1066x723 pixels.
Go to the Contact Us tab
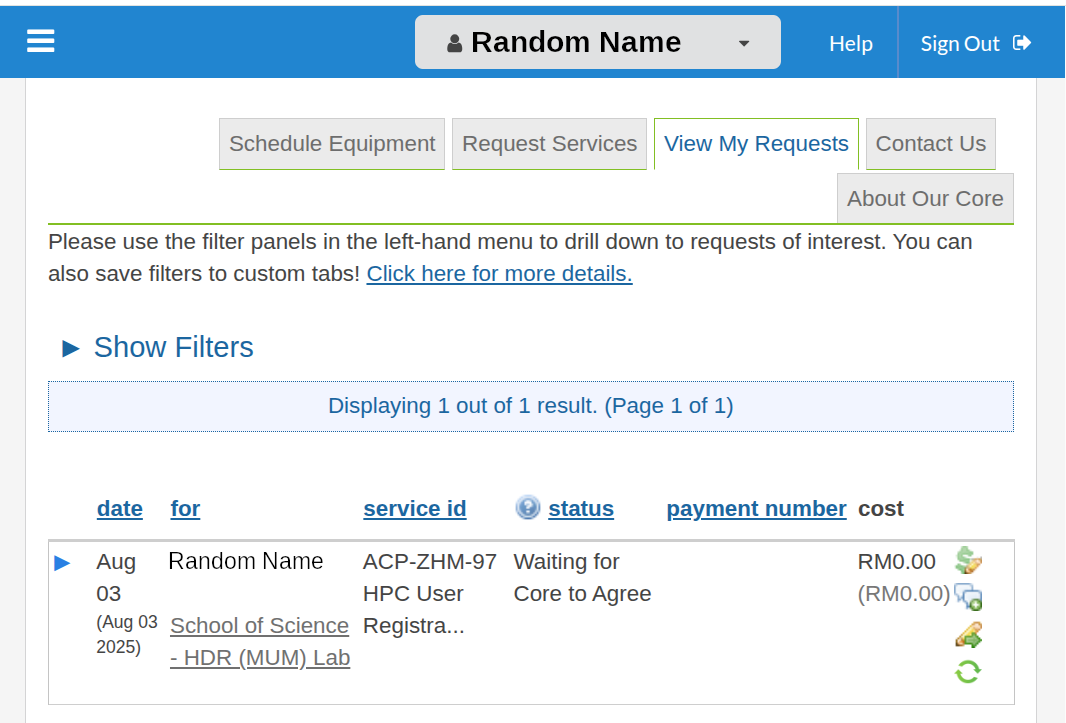[x=930, y=144]
